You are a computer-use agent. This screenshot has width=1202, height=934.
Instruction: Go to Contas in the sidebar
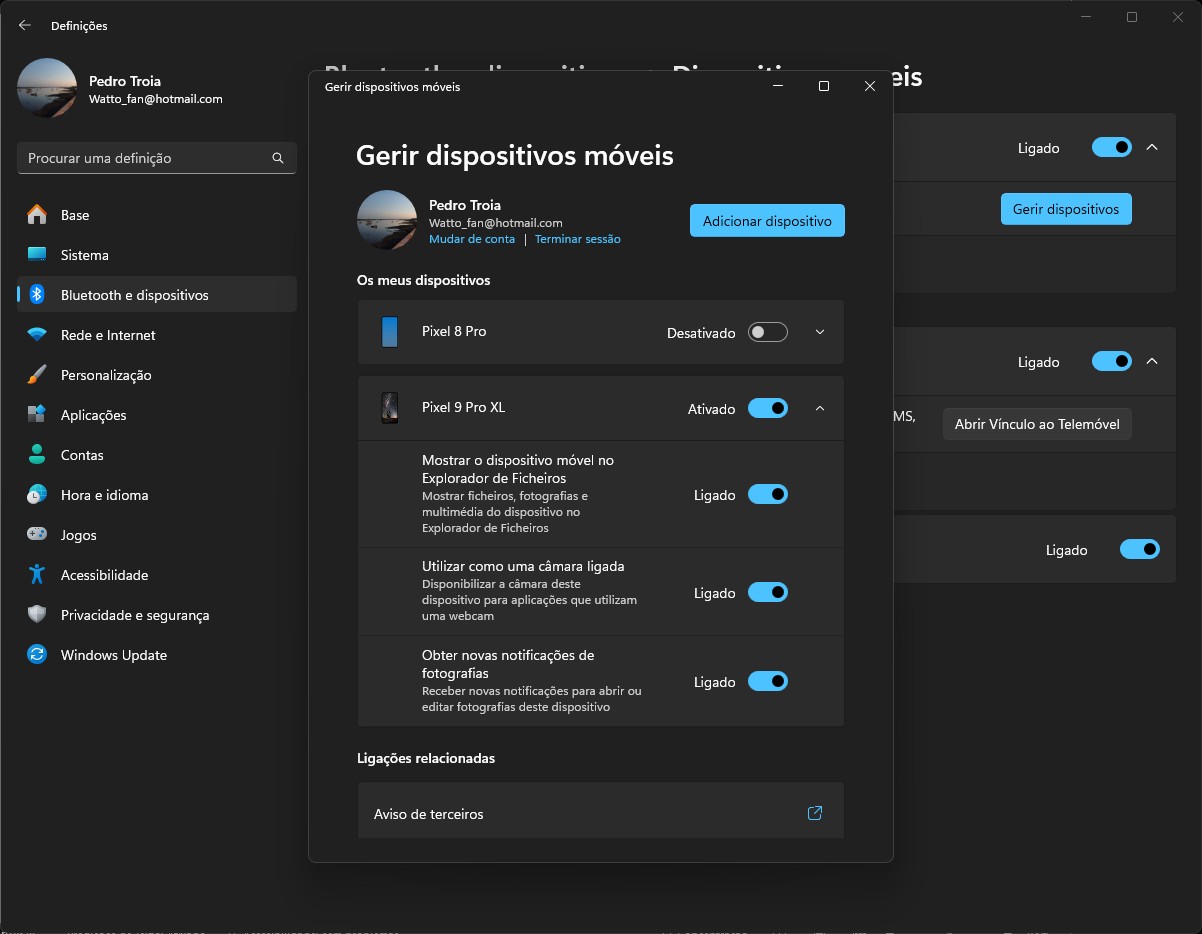pos(82,455)
